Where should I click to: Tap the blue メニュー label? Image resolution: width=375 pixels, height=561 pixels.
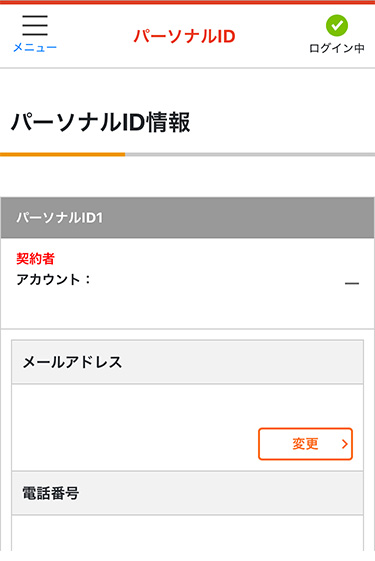click(35, 47)
